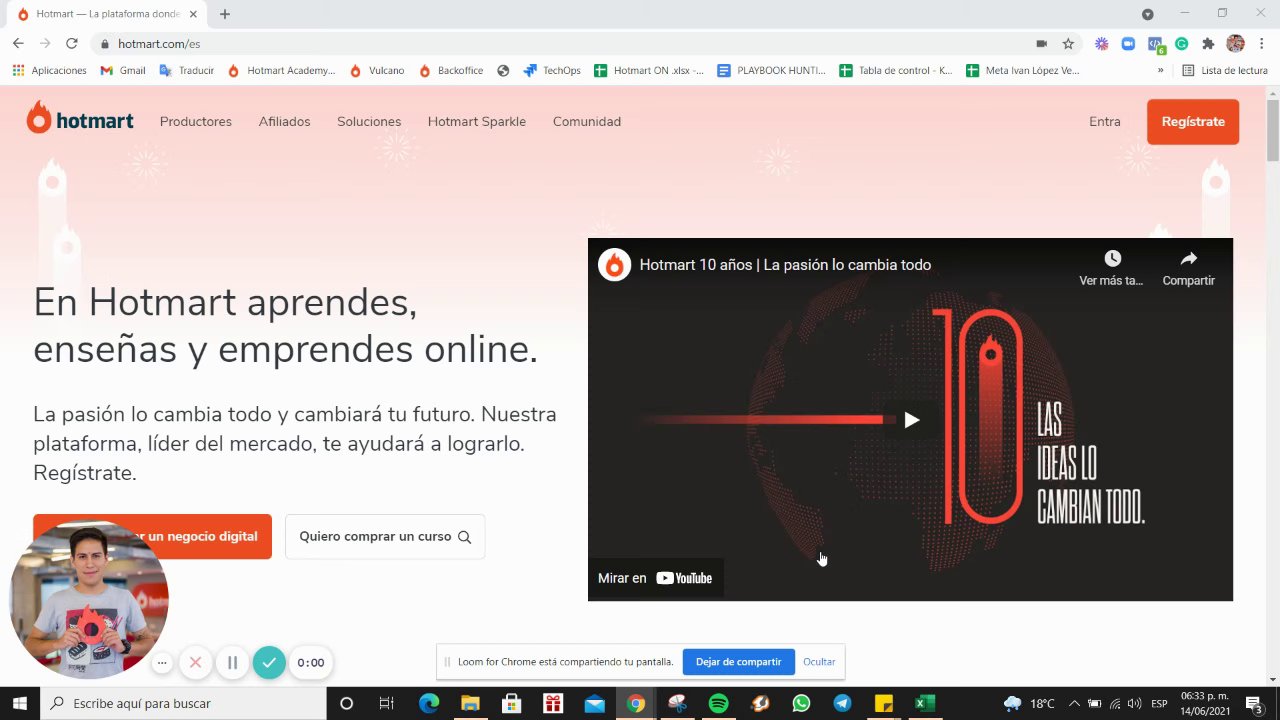This screenshot has height=720, width=1280.
Task: Click the globe bookmark icon
Action: click(503, 71)
